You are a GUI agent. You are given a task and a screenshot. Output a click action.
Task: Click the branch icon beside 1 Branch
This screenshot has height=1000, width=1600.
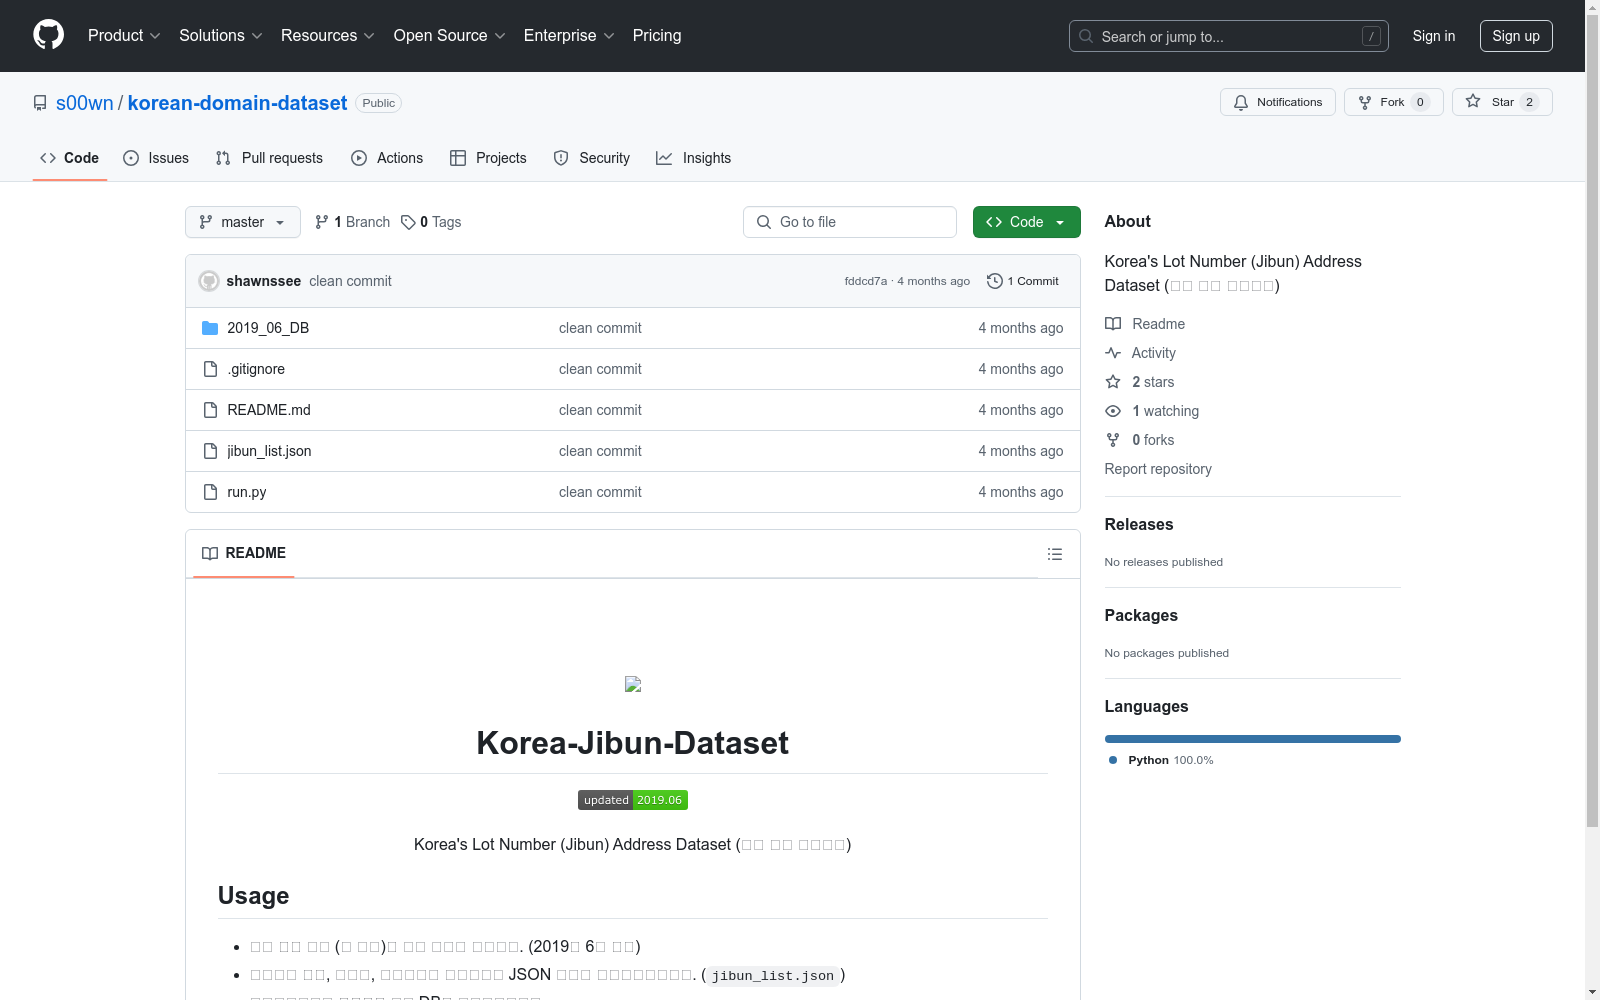click(322, 222)
